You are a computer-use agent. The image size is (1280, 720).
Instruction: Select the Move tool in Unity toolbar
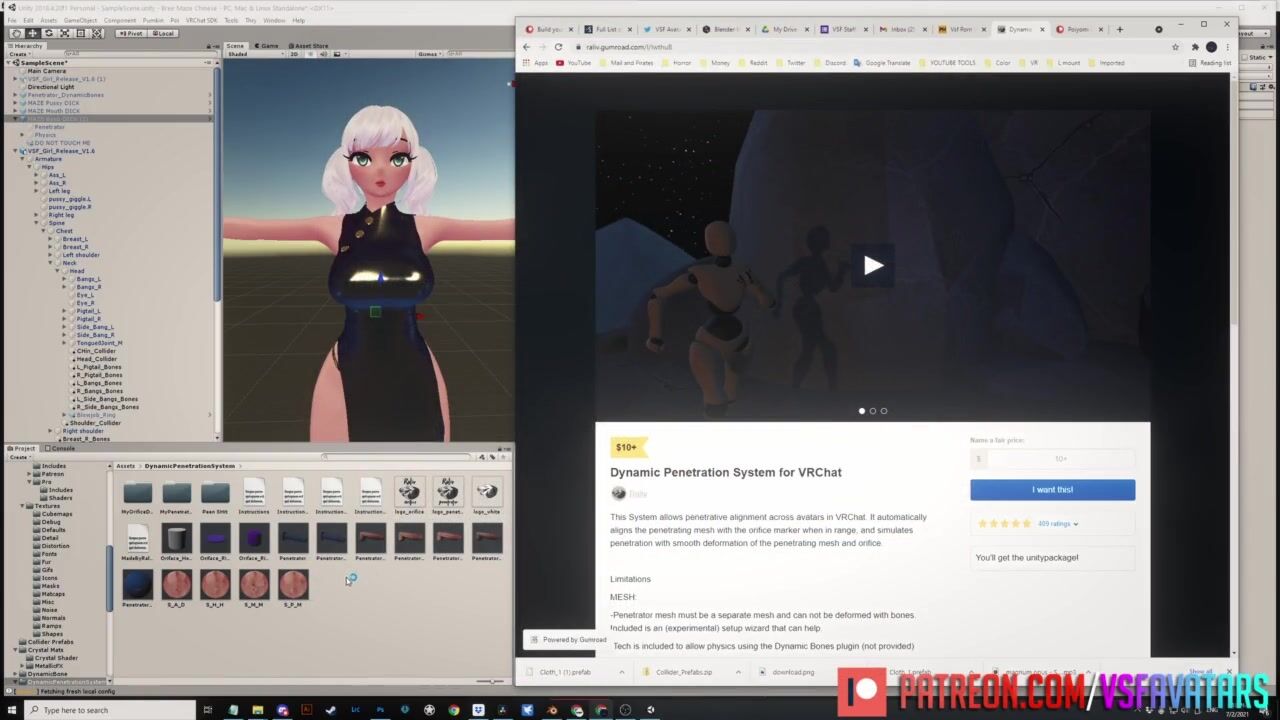coord(32,33)
